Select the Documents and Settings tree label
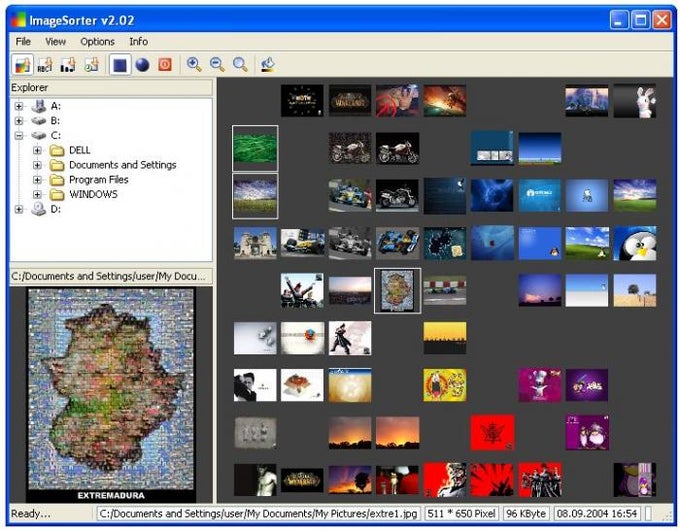 tap(123, 165)
